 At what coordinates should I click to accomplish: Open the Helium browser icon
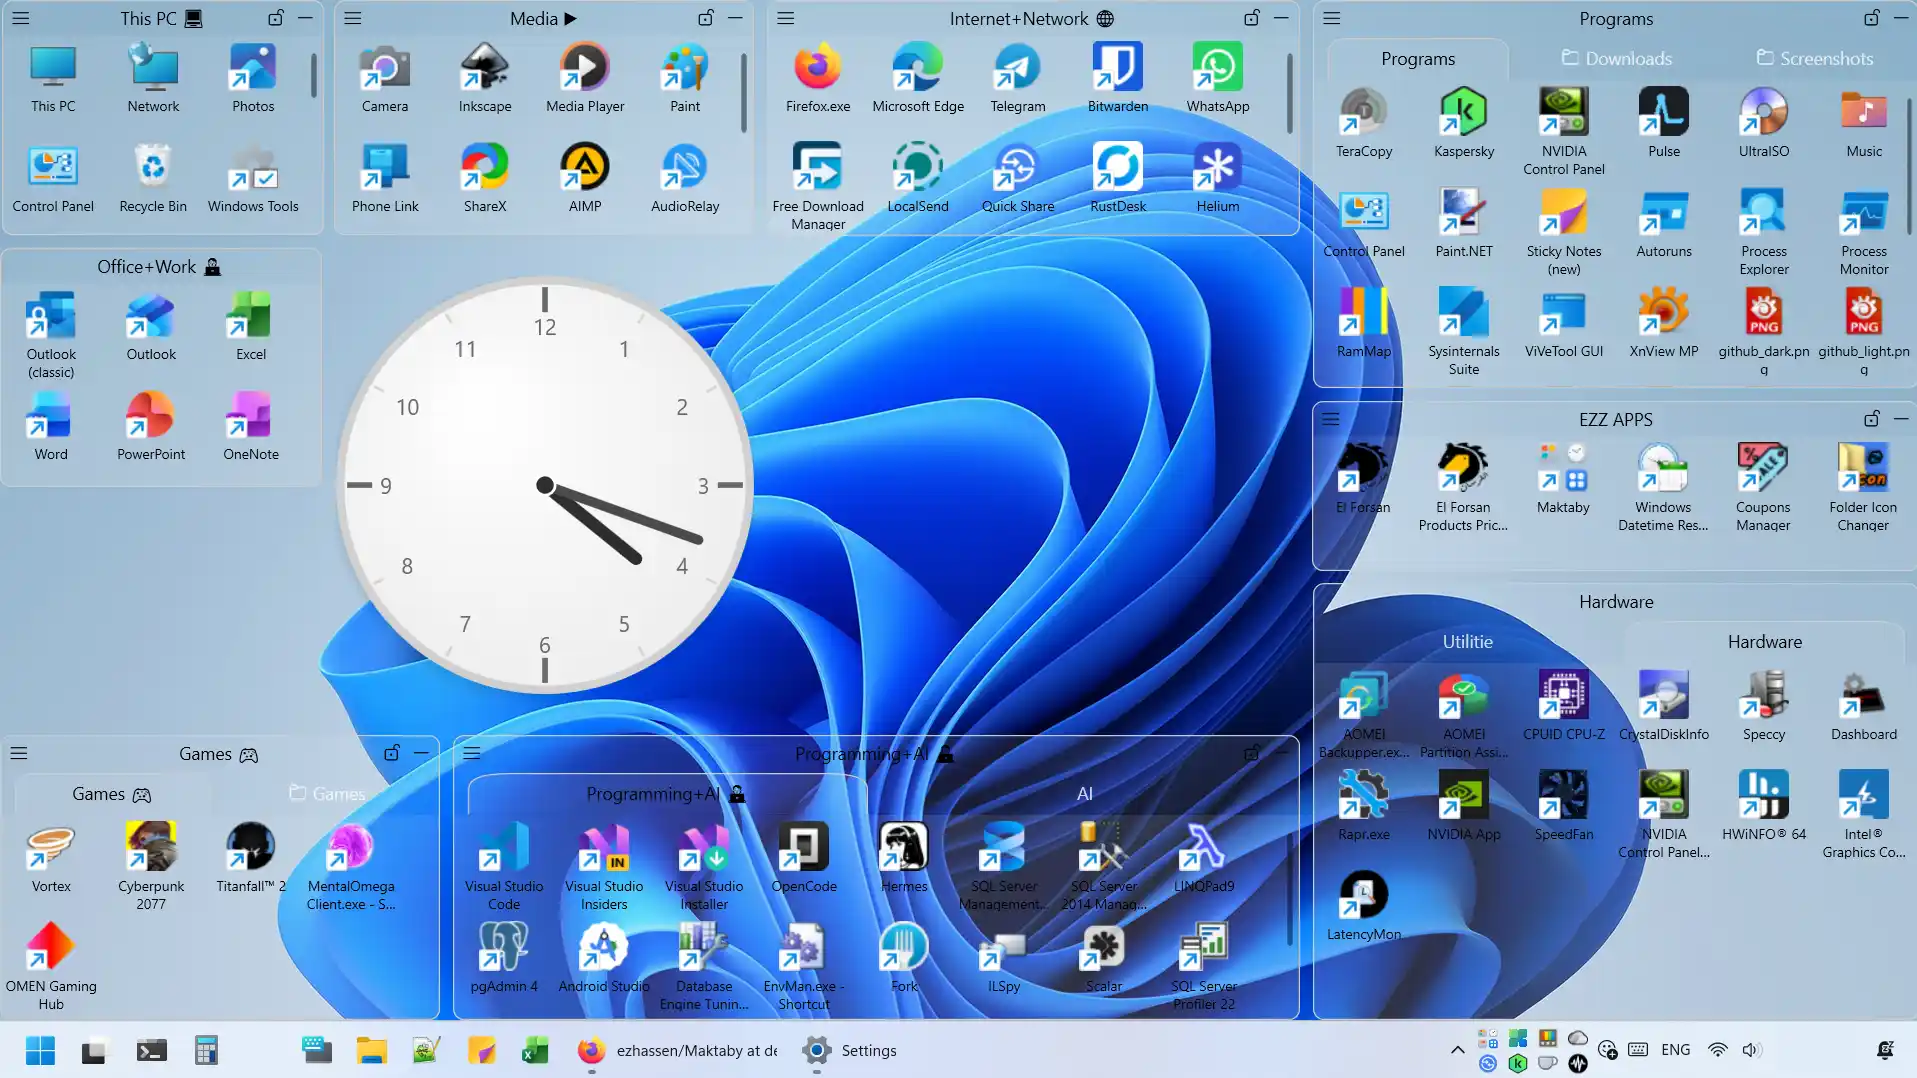coord(1218,178)
